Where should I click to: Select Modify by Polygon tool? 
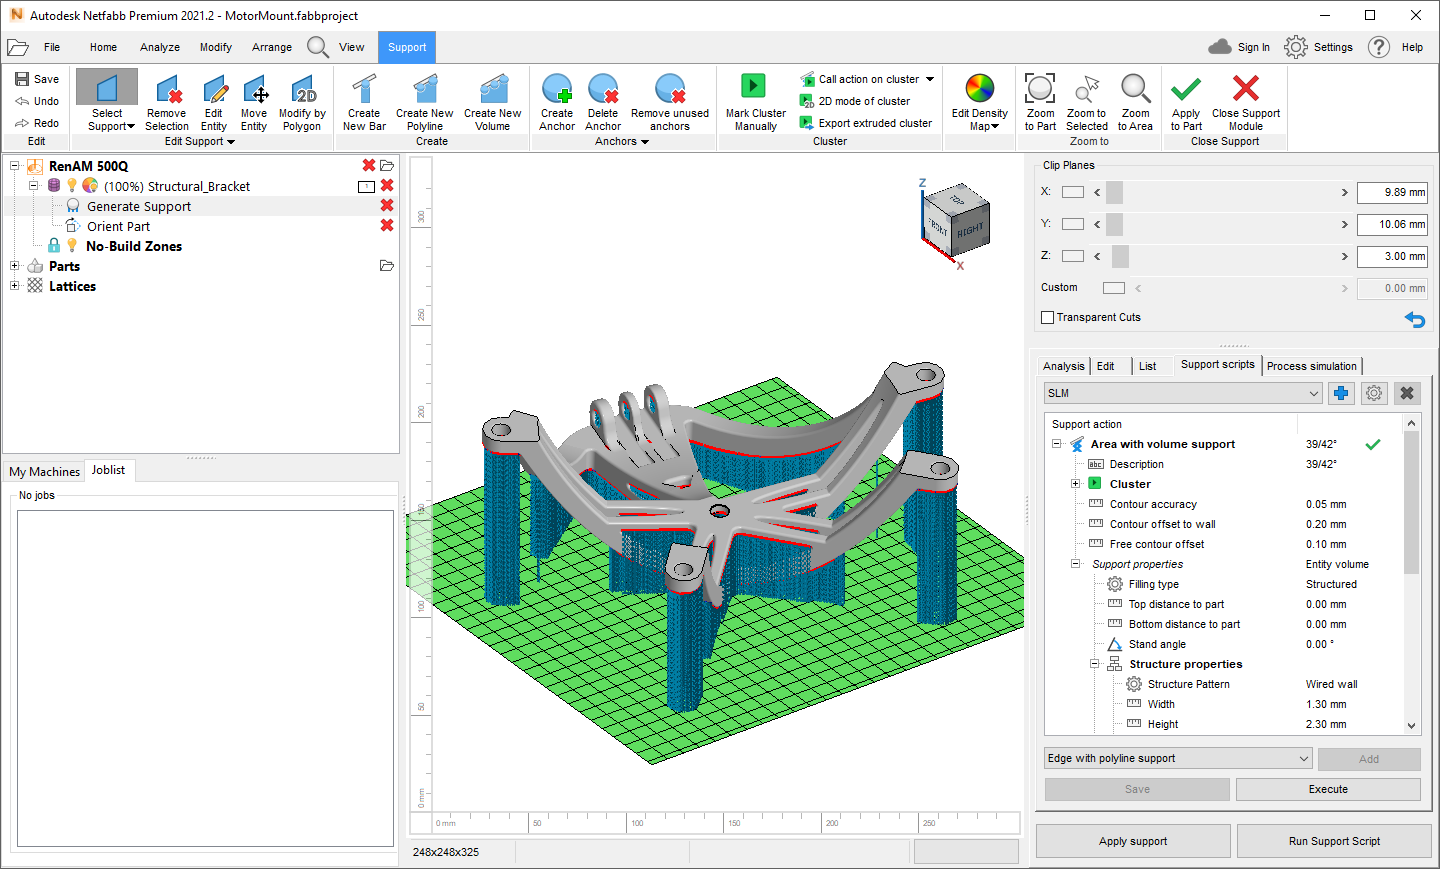tap(302, 101)
